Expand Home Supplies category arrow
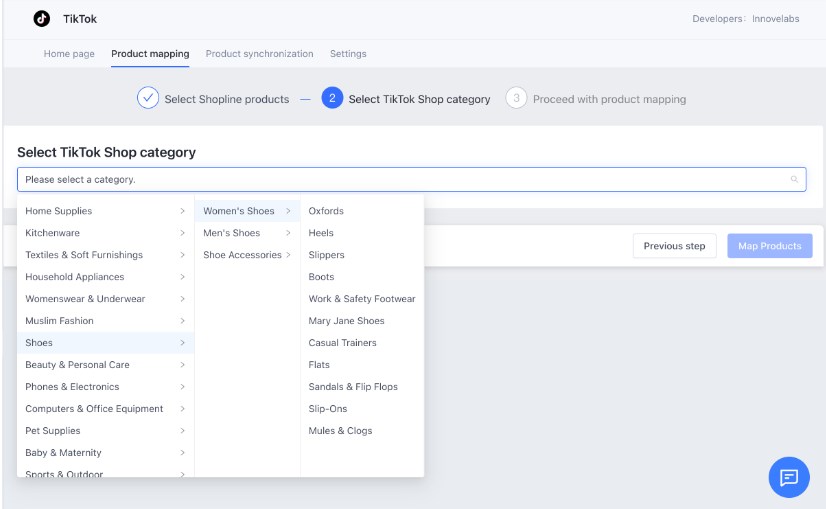Image resolution: width=826 pixels, height=509 pixels. [182, 211]
